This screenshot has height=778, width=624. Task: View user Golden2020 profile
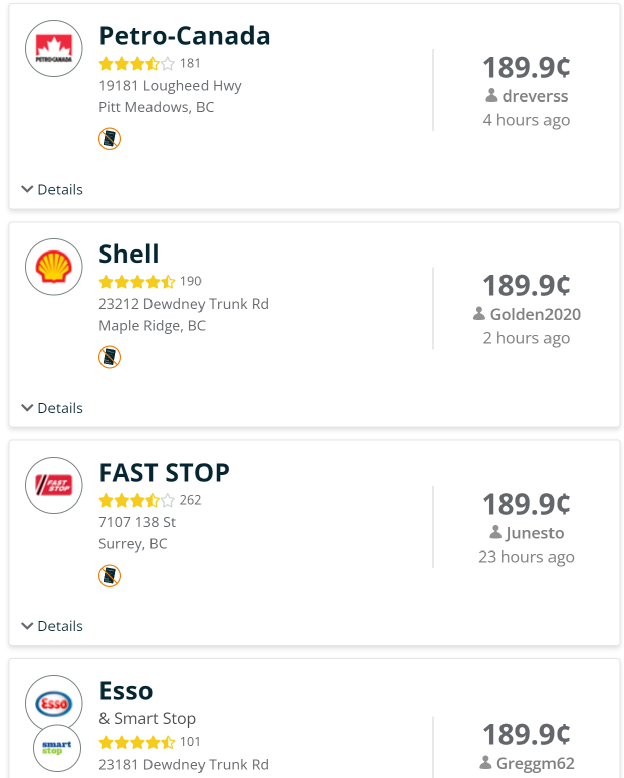534,314
